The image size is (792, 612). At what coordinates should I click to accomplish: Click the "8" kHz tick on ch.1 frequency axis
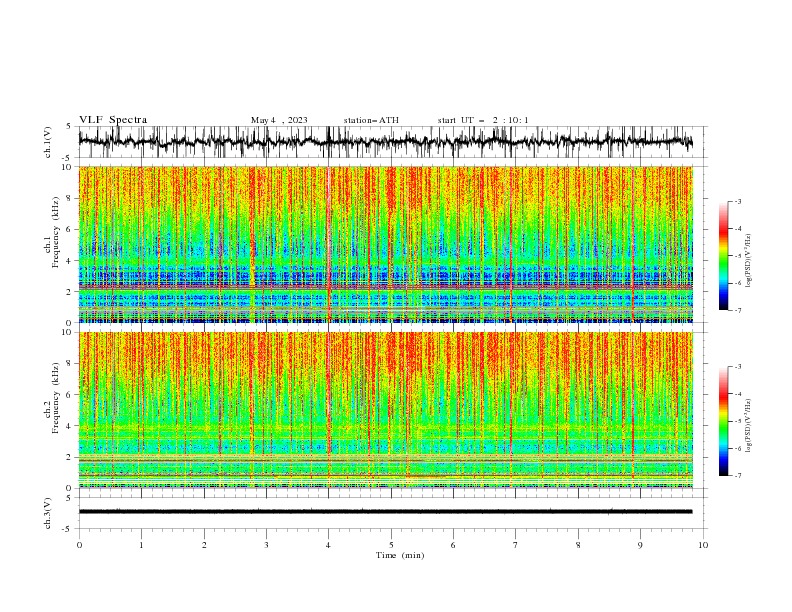tap(70, 198)
